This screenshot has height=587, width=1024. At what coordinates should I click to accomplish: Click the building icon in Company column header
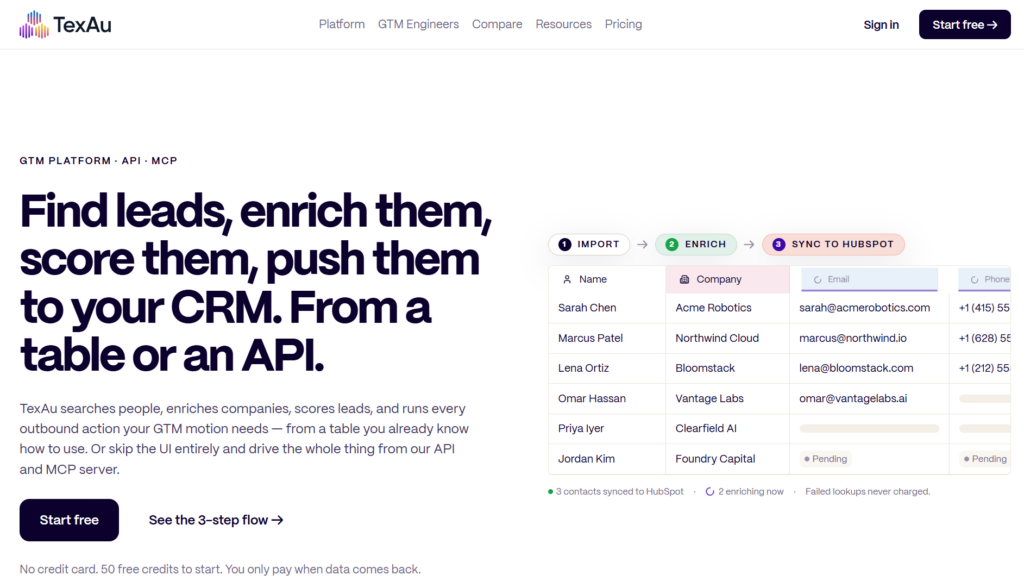[684, 279]
